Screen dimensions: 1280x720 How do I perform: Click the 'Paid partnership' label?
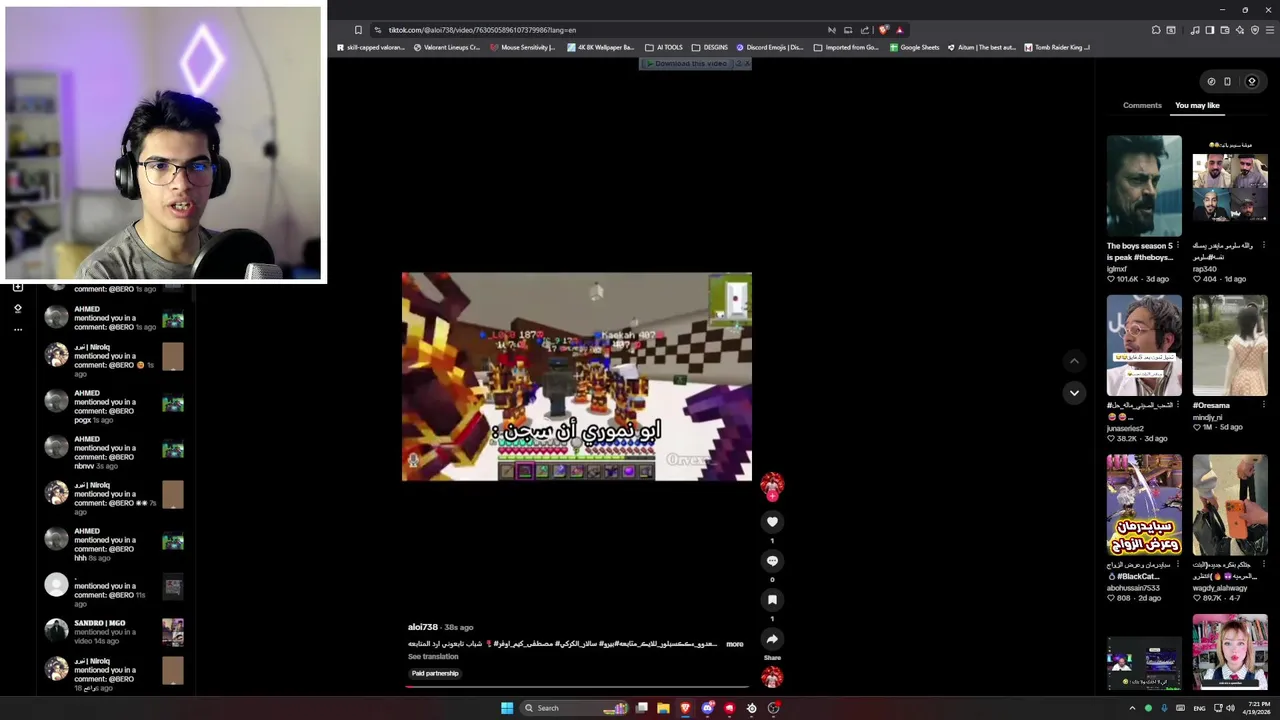coord(435,674)
